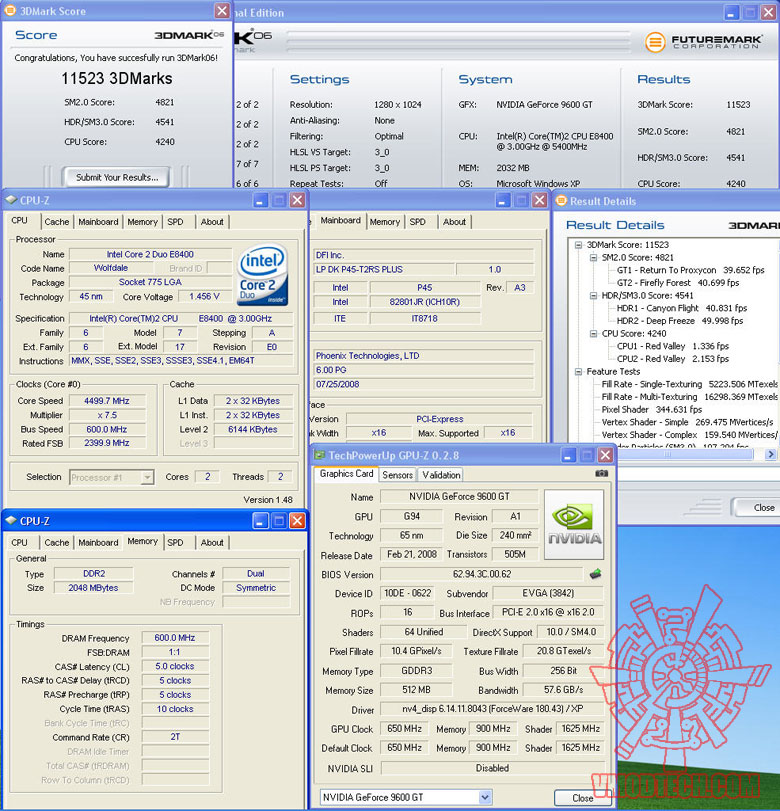Open the Processor #1 selection dropdown

tap(147, 477)
